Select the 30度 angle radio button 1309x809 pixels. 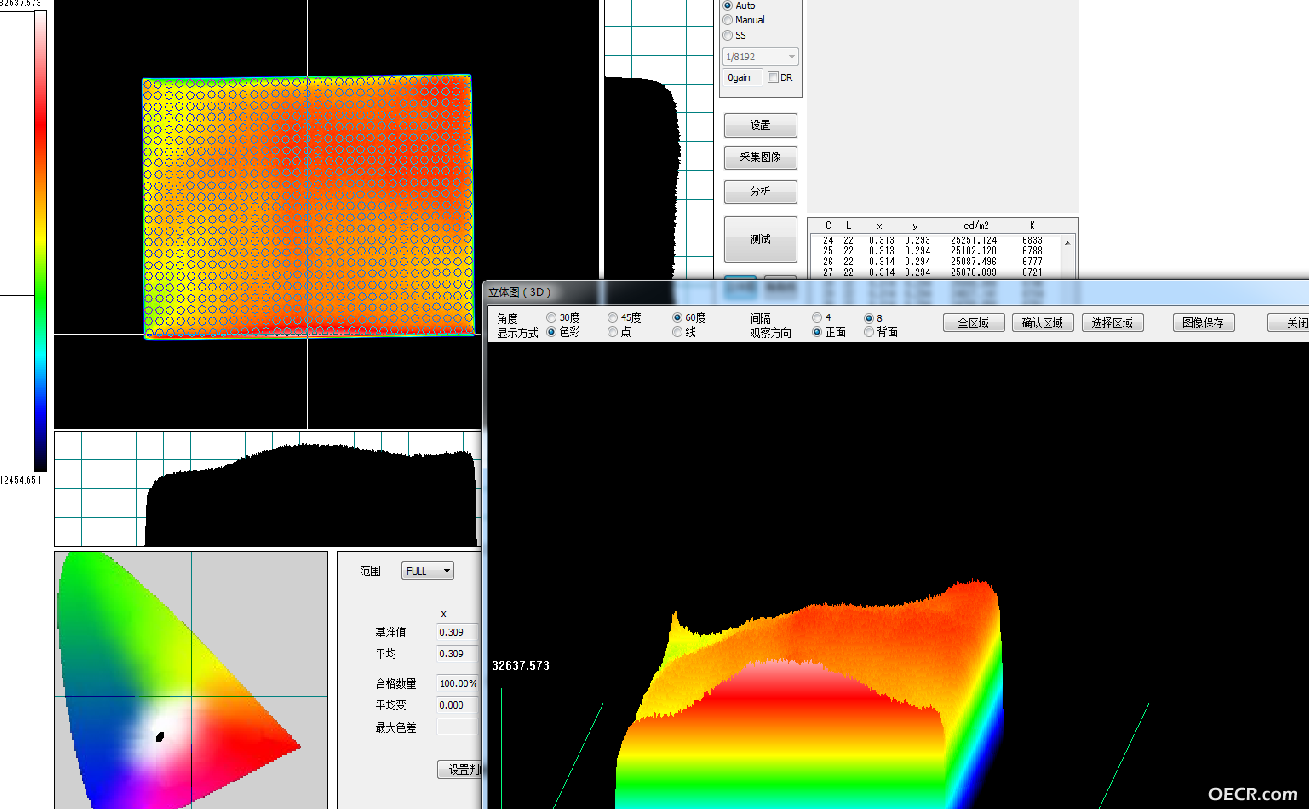pos(551,318)
